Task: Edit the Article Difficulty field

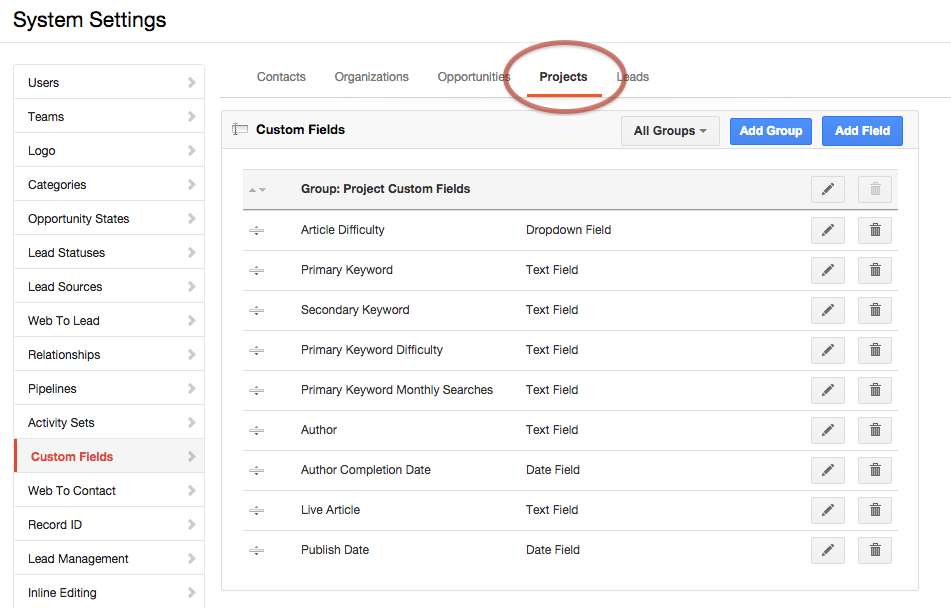Action: tap(827, 230)
